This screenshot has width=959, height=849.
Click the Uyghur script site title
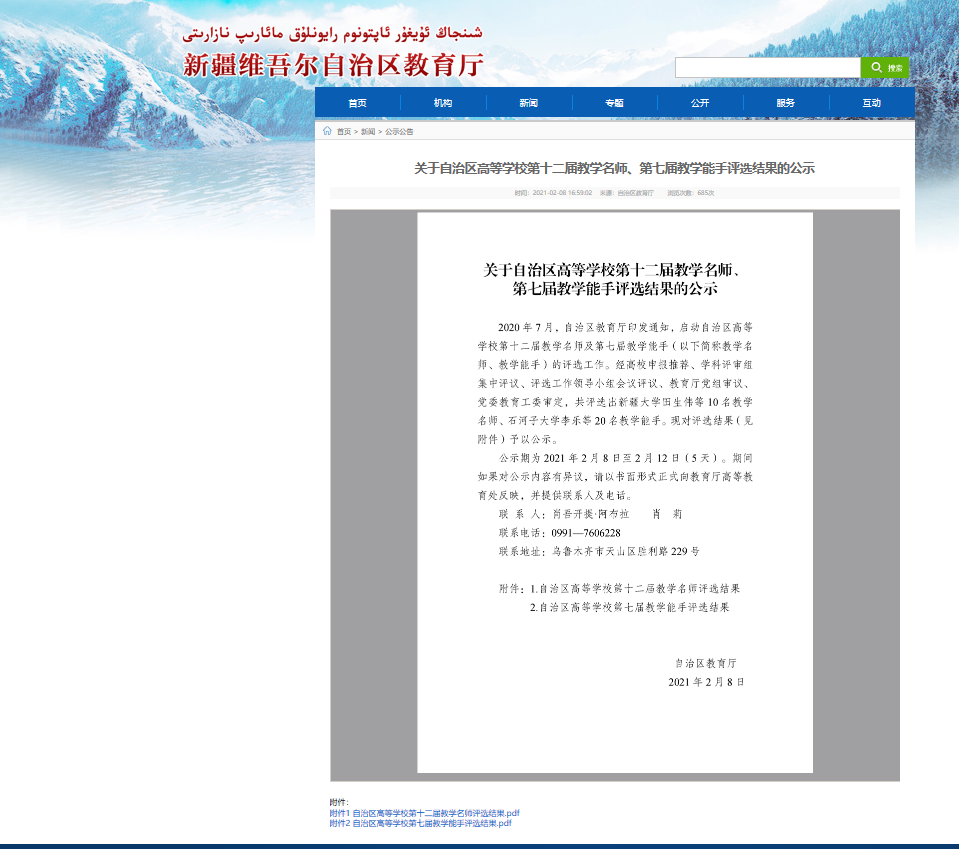[333, 32]
